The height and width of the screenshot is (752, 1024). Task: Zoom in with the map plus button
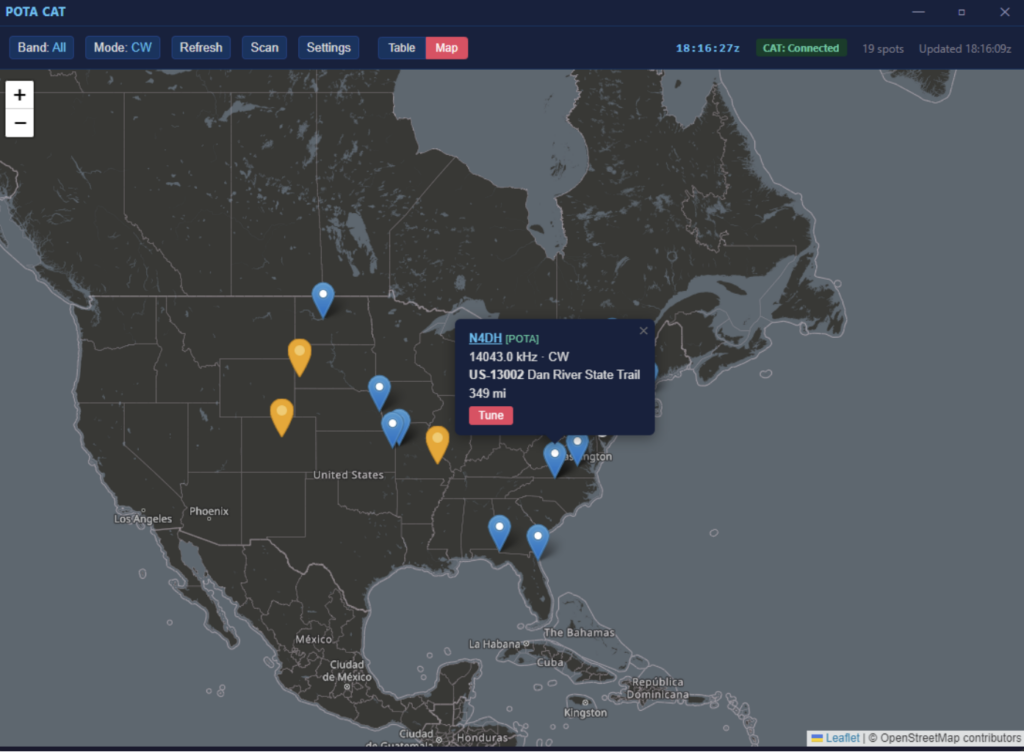click(x=20, y=95)
